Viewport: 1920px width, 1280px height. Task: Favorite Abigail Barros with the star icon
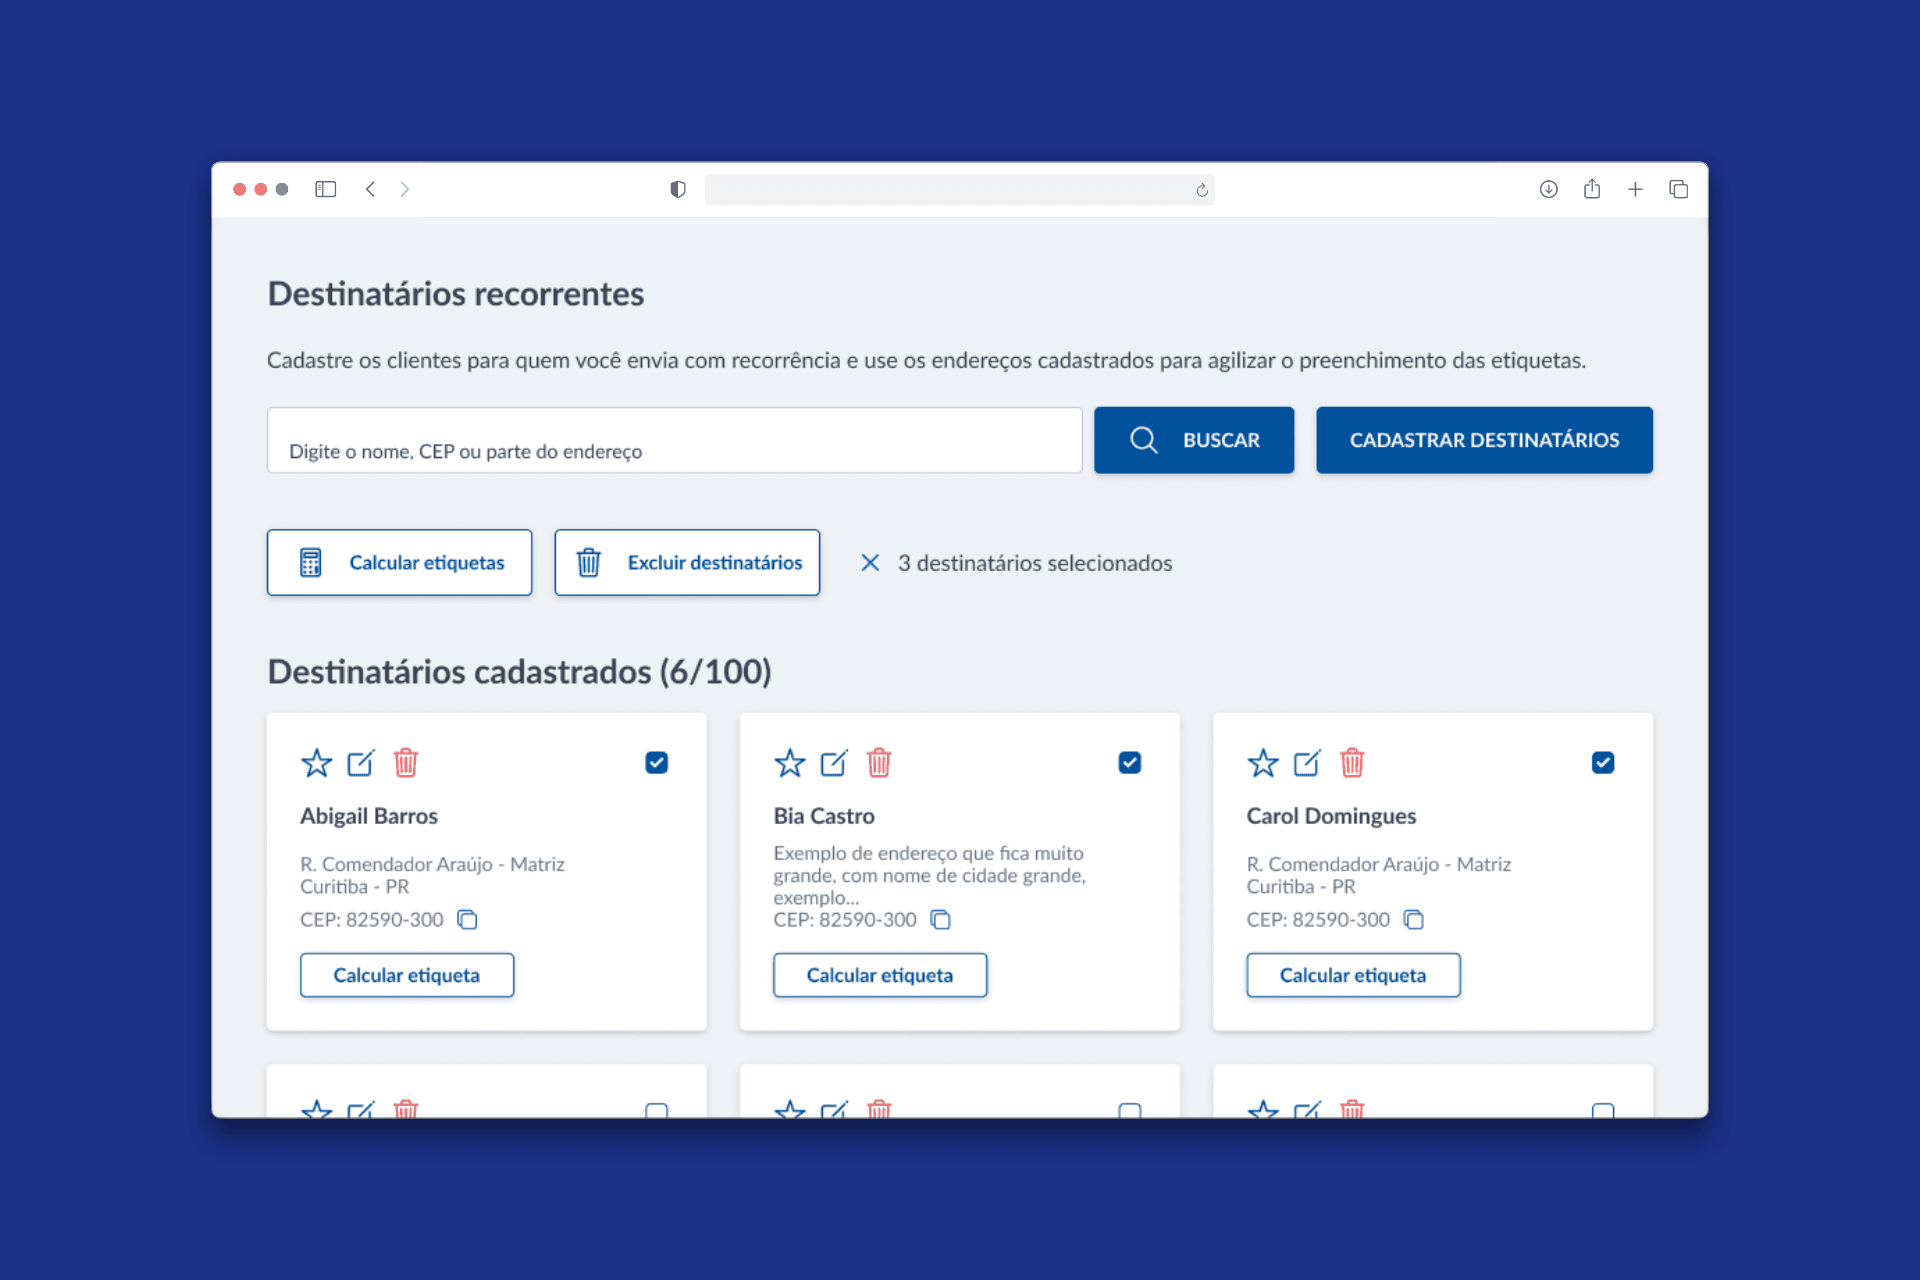(x=316, y=763)
